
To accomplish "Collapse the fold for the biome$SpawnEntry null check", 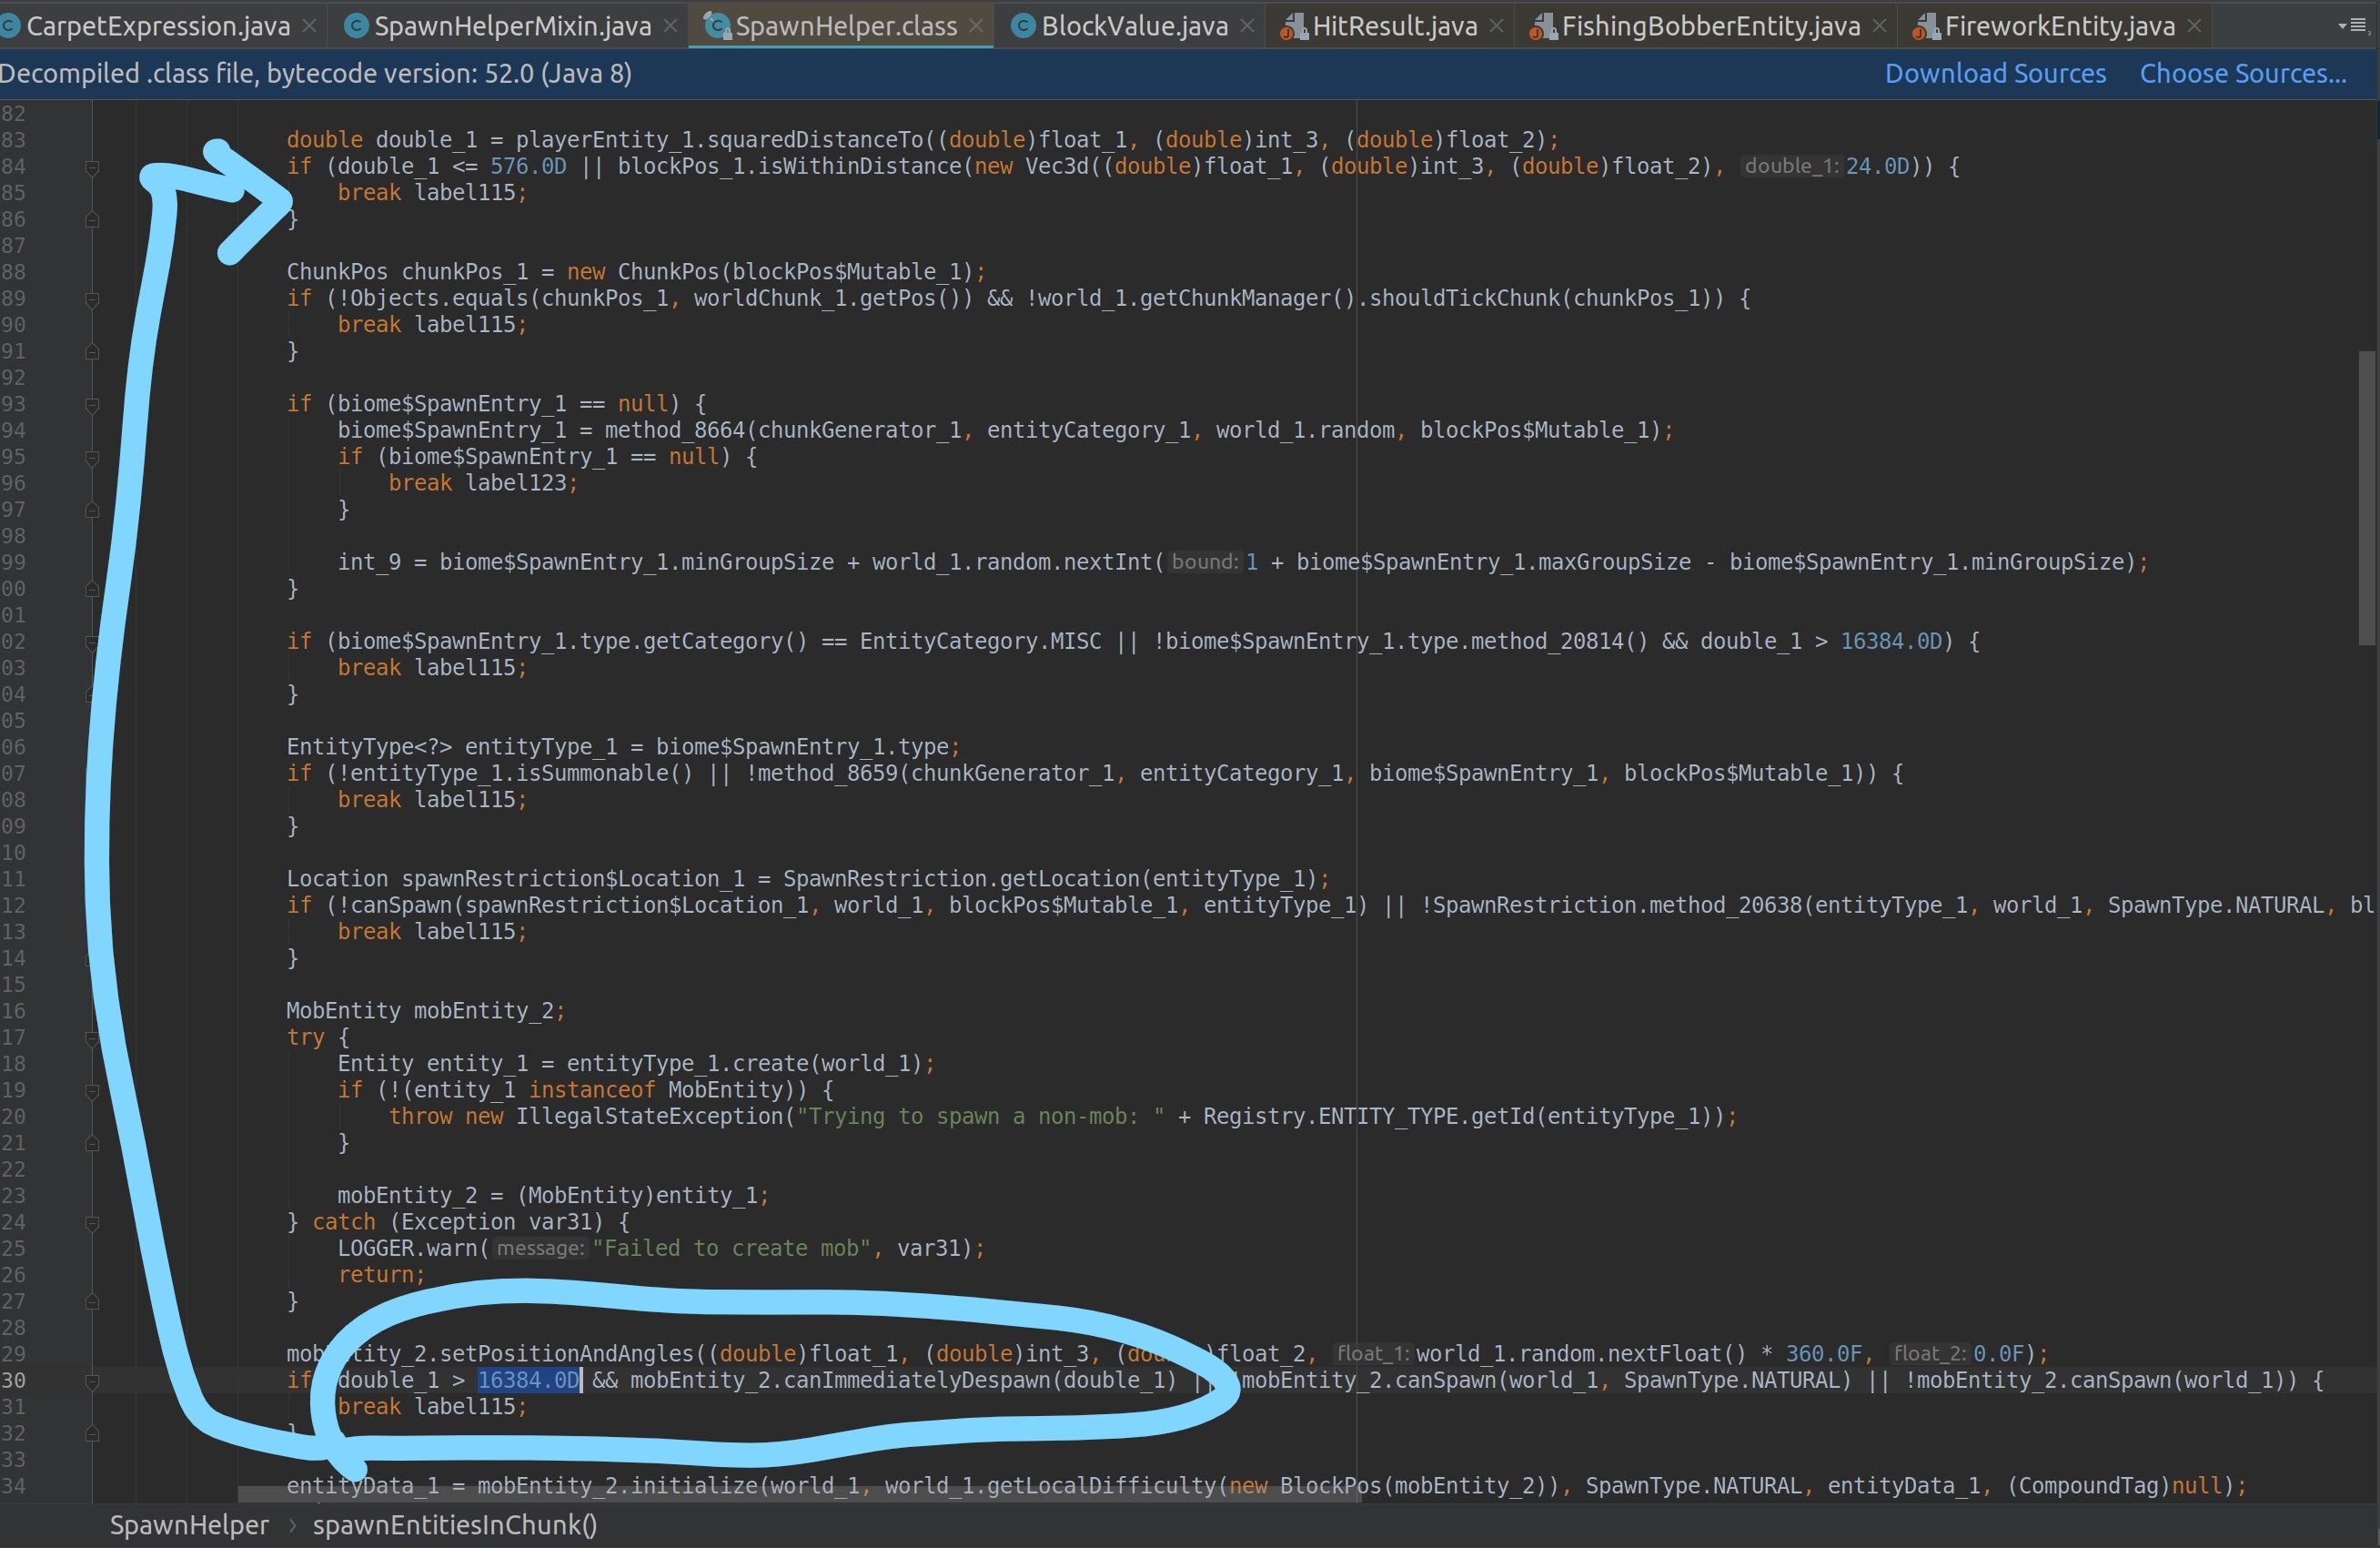I will coord(92,405).
